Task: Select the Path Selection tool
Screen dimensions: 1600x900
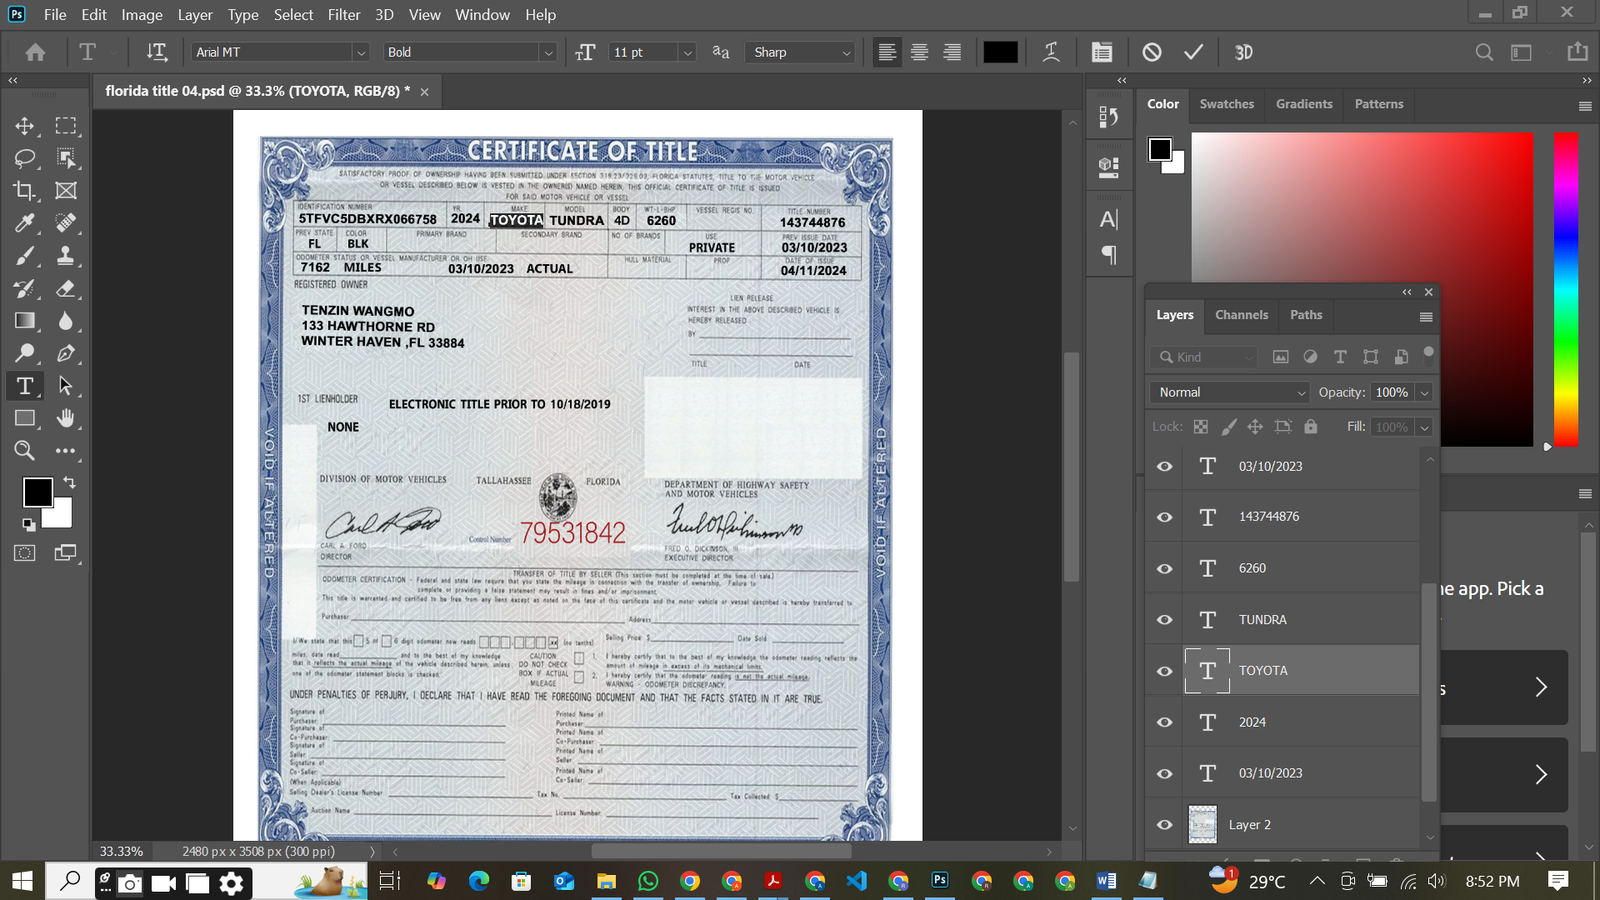Action: pos(66,386)
